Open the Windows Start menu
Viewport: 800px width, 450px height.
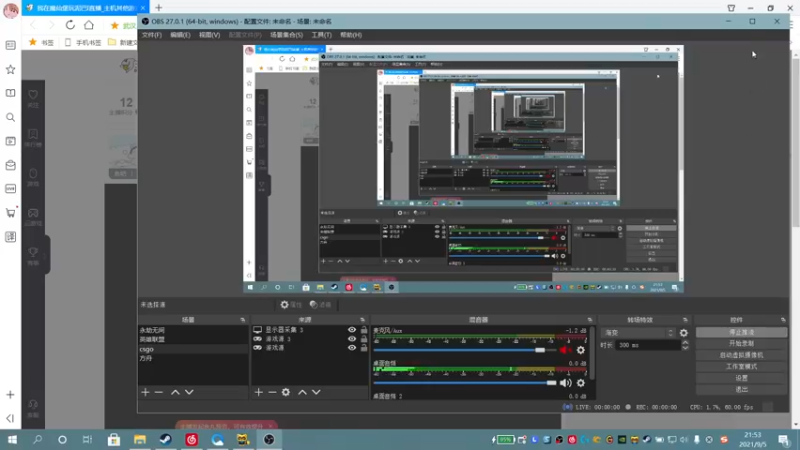(12, 439)
